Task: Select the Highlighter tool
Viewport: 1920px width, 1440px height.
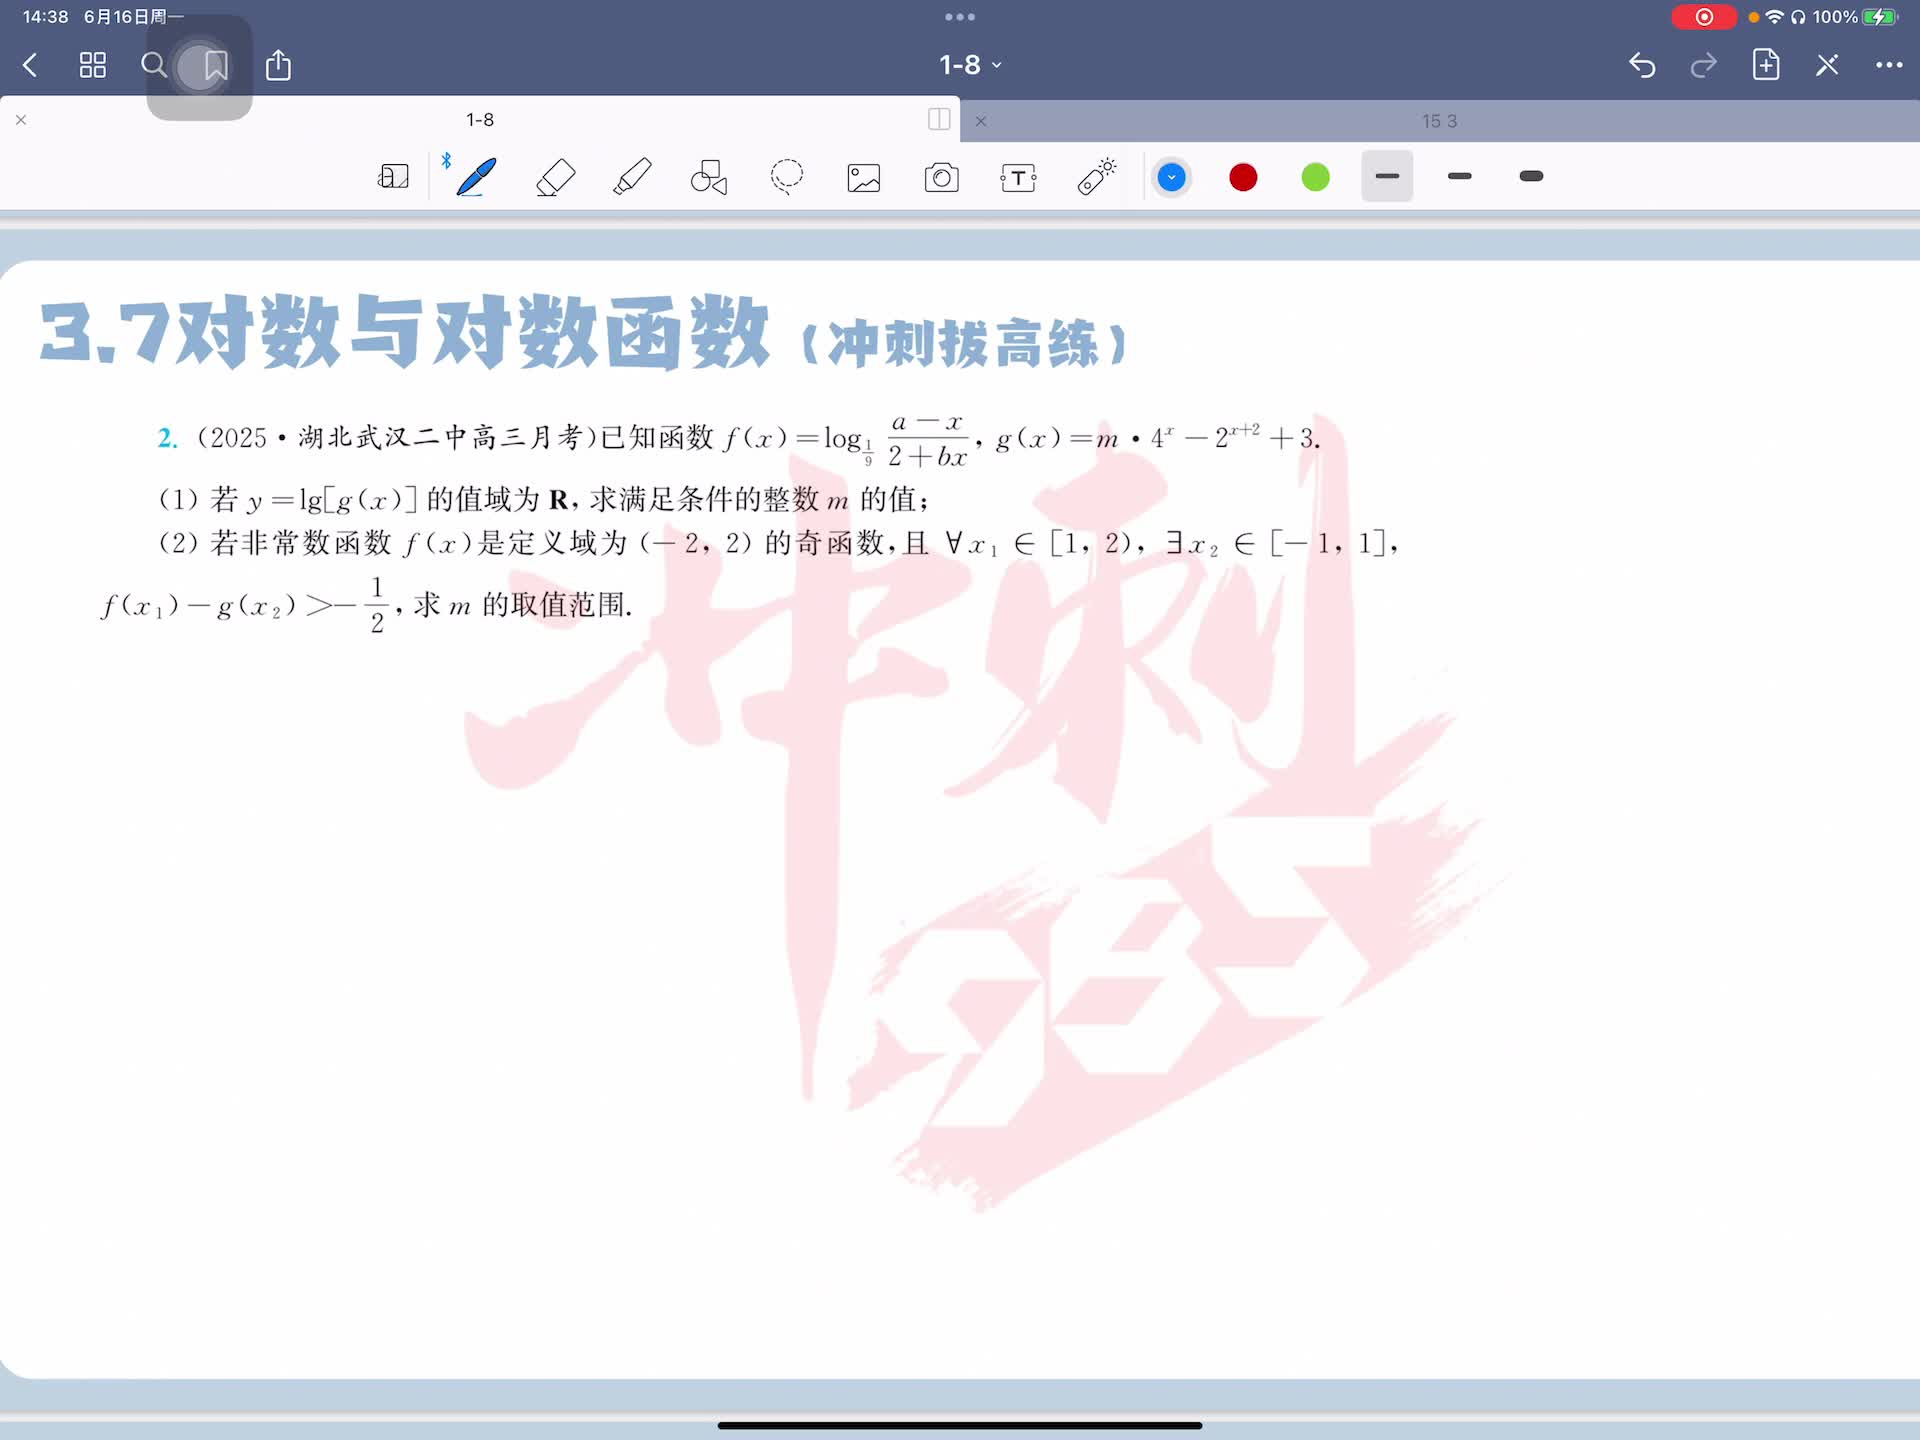Action: point(632,177)
